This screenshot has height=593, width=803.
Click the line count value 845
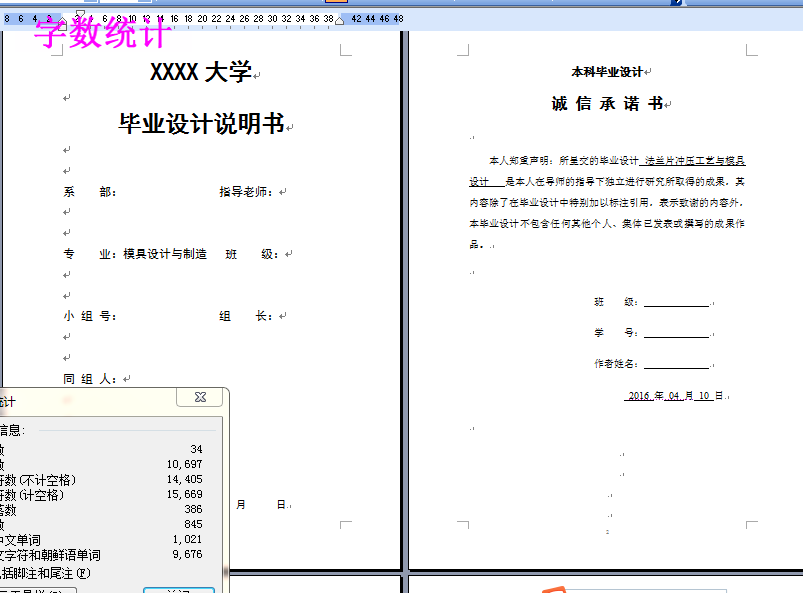click(193, 524)
